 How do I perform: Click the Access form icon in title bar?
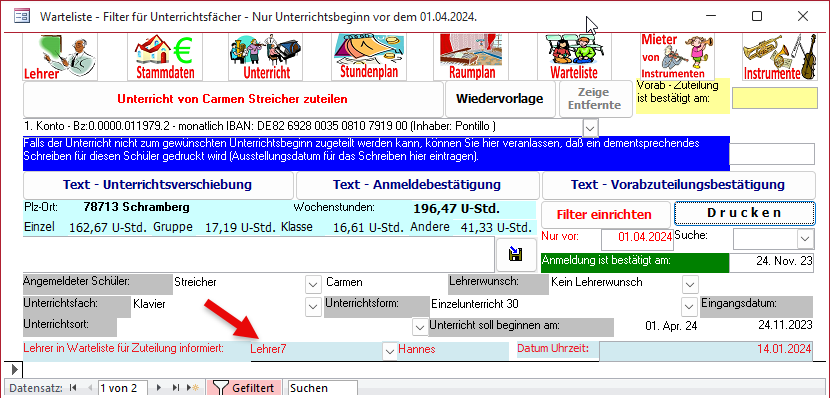(x=22, y=16)
